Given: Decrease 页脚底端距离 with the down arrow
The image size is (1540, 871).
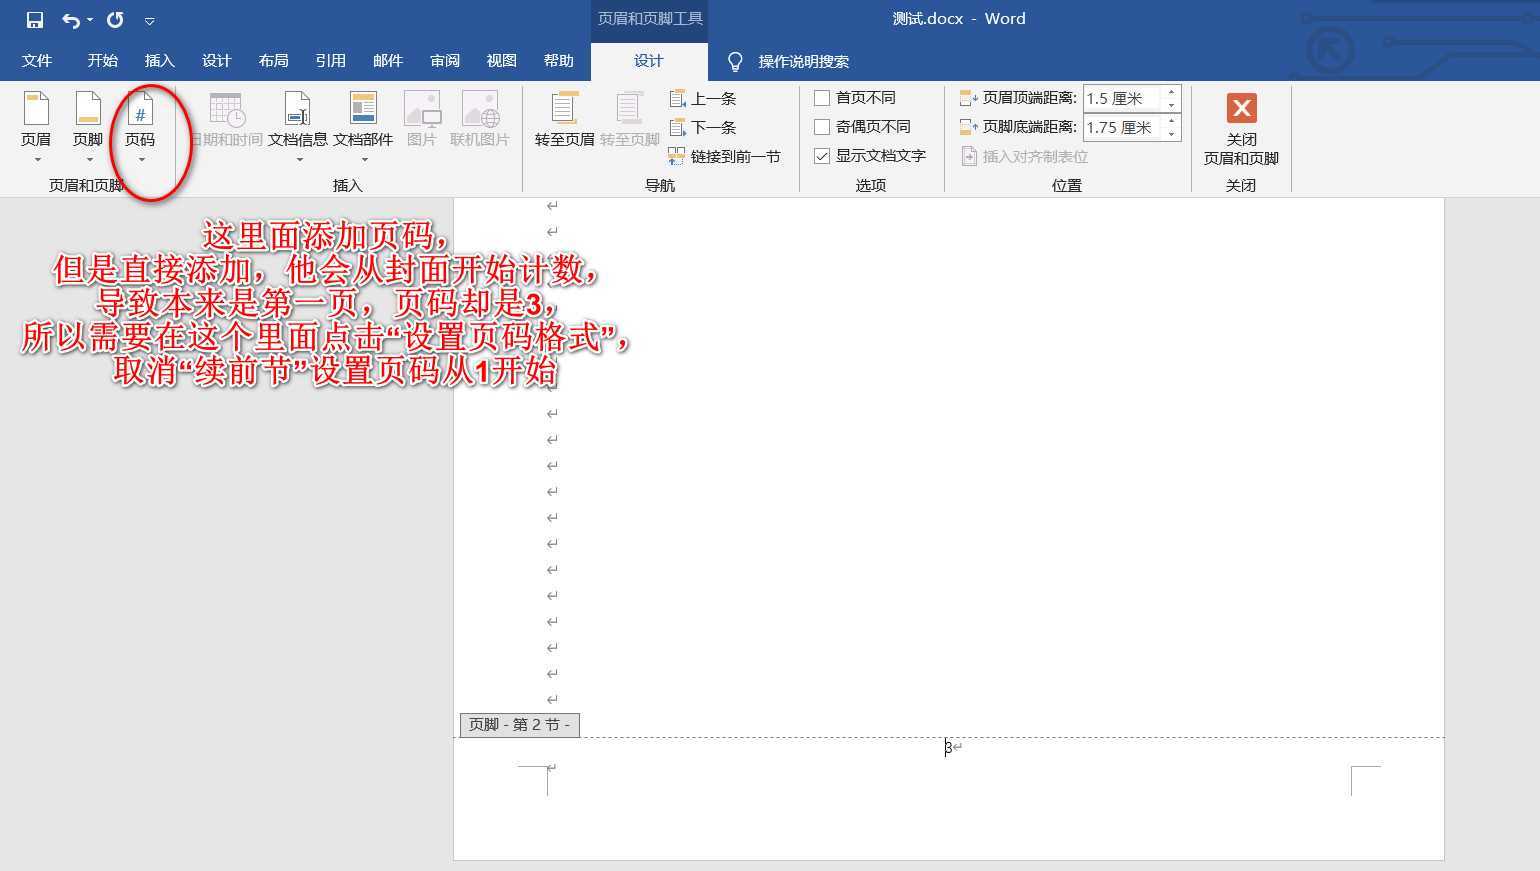Looking at the screenshot, I should 1172,134.
